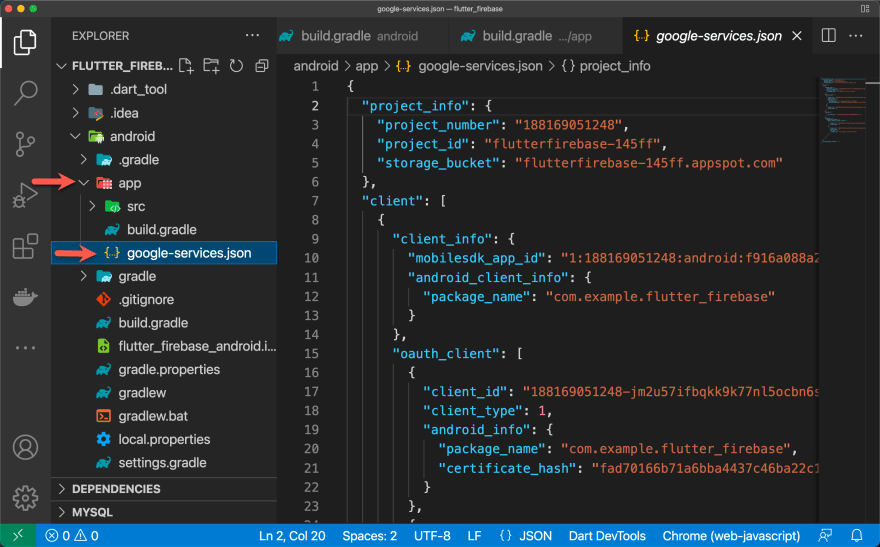This screenshot has width=880, height=547.
Task: Expand the .dart_tool folder
Action: point(76,89)
